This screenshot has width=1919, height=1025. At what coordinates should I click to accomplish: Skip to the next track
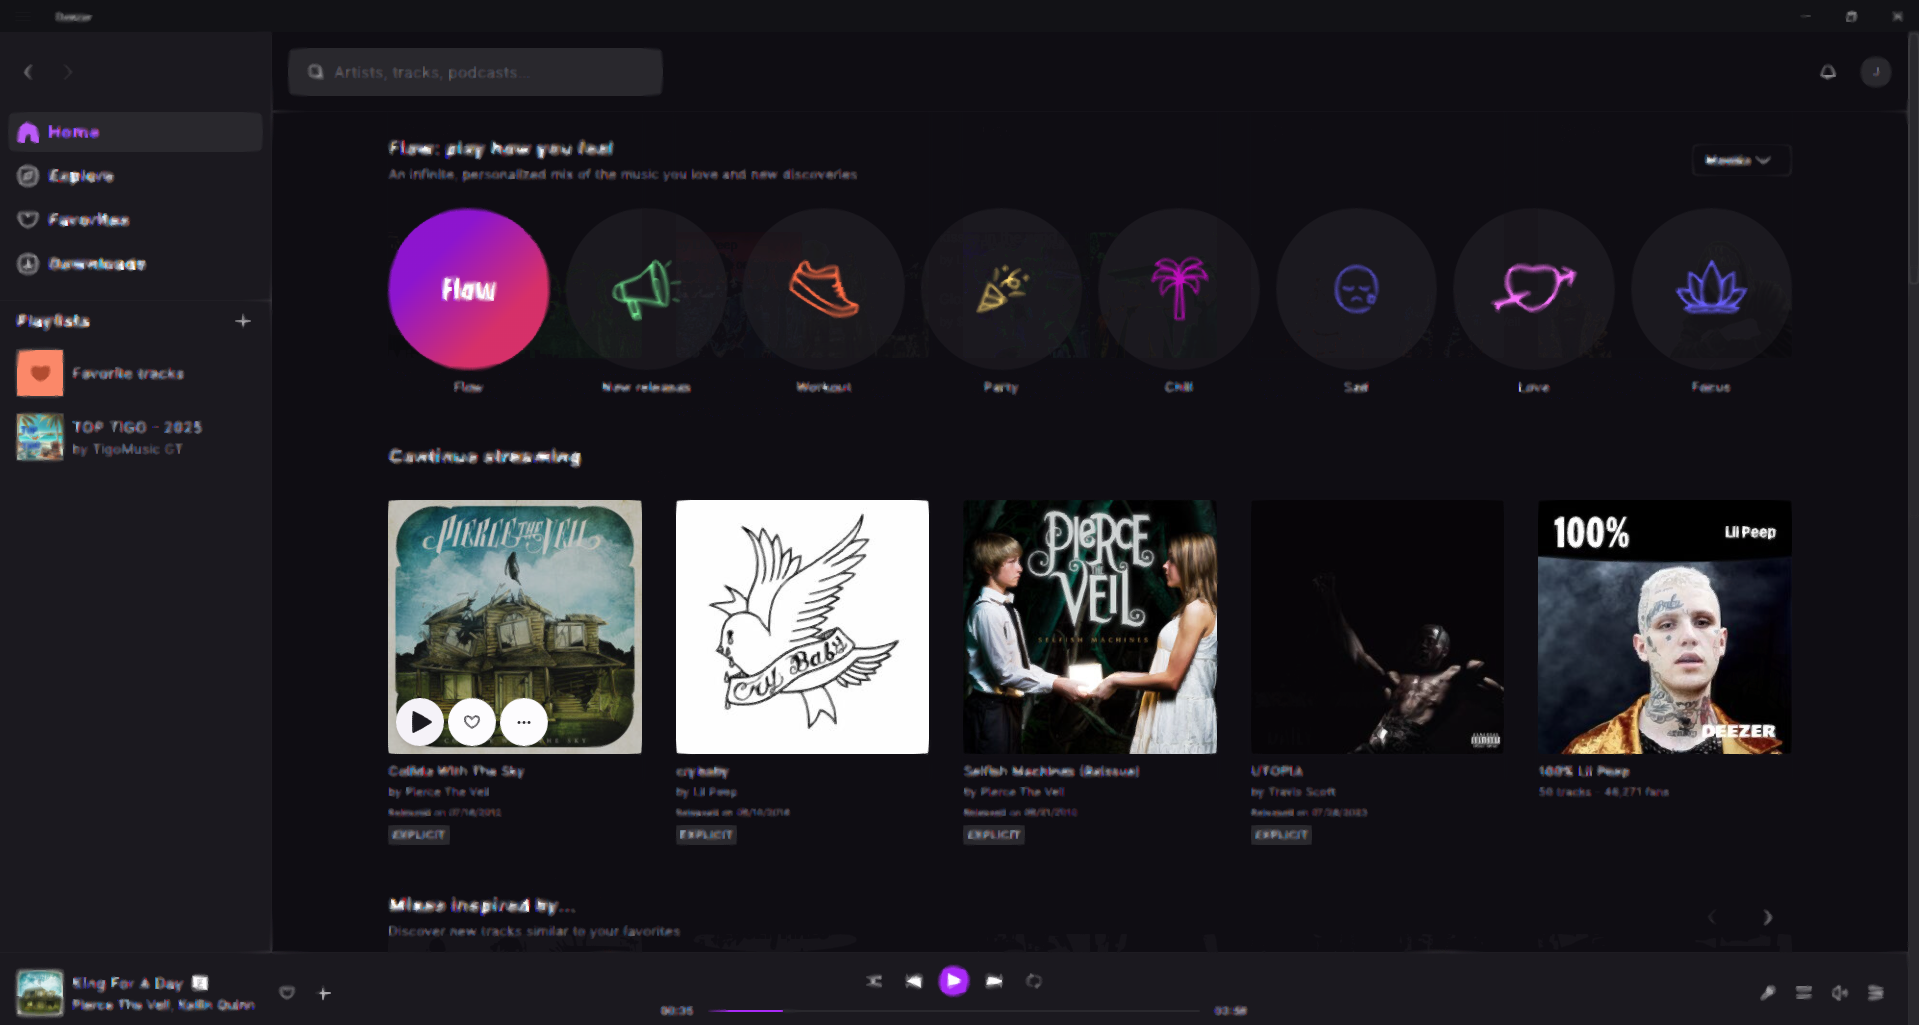(x=994, y=981)
